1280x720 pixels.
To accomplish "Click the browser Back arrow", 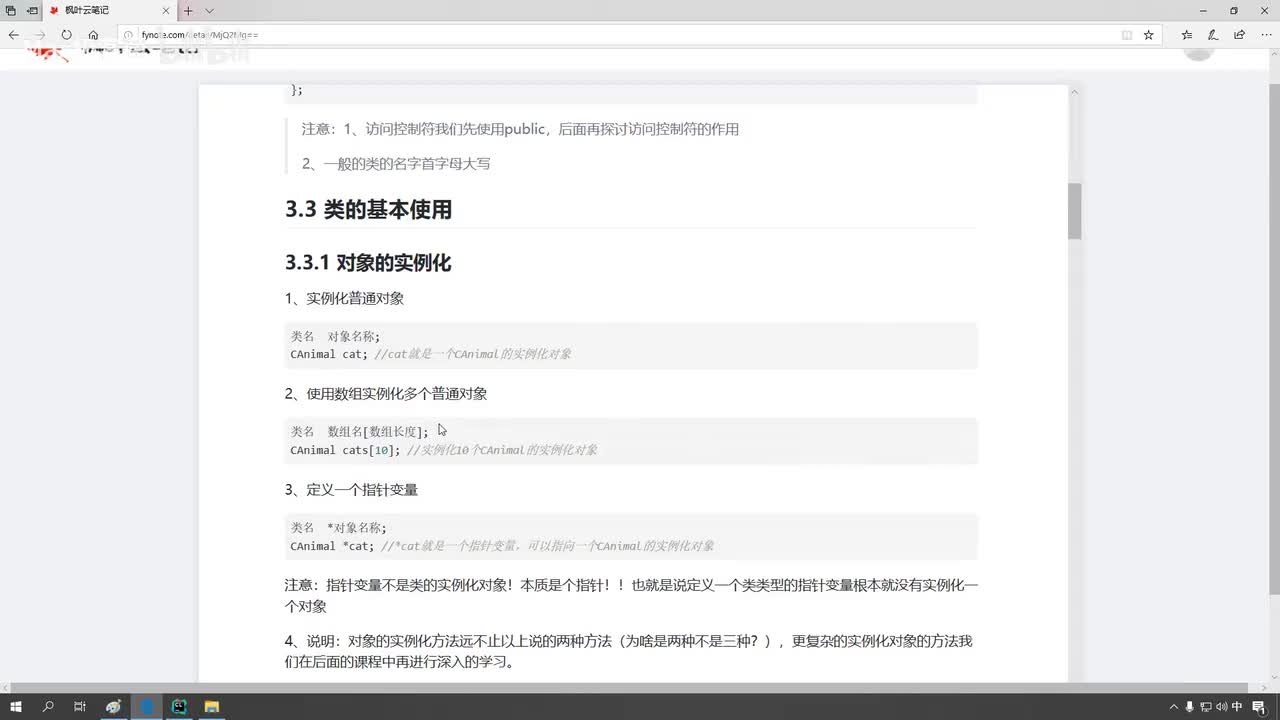I will tap(14, 34).
